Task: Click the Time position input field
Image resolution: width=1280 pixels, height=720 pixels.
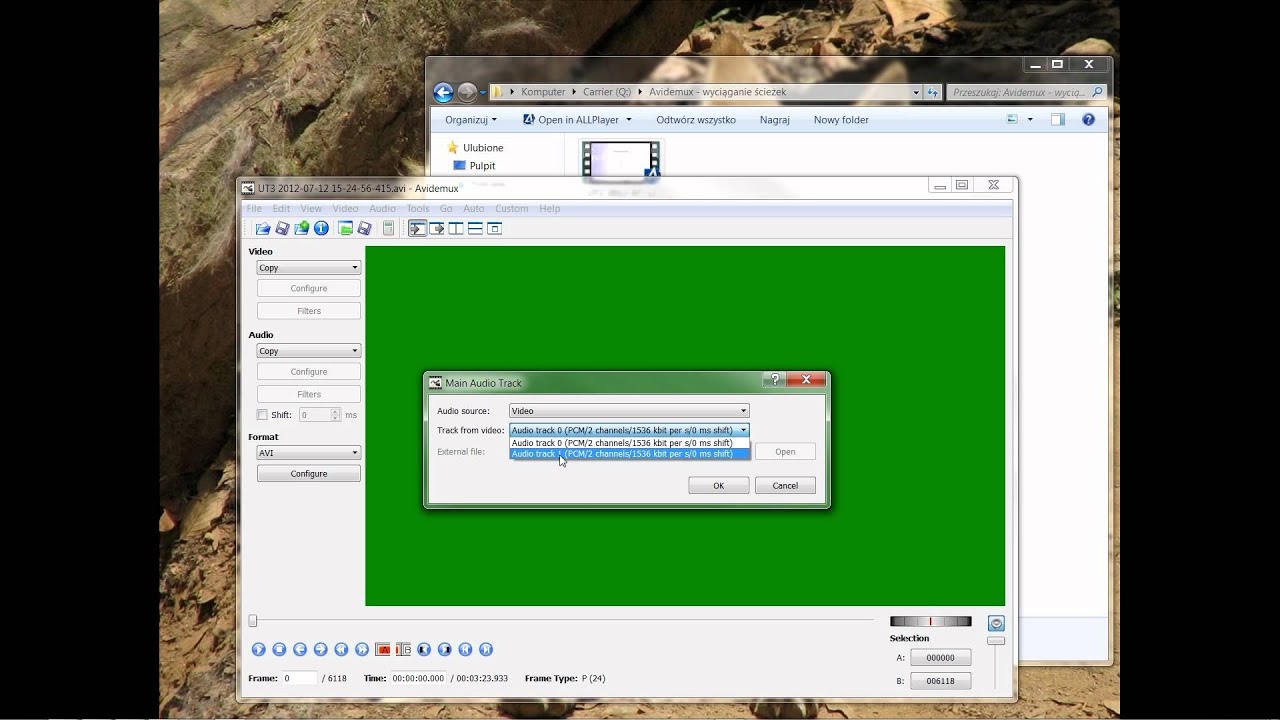Action: tap(418, 678)
